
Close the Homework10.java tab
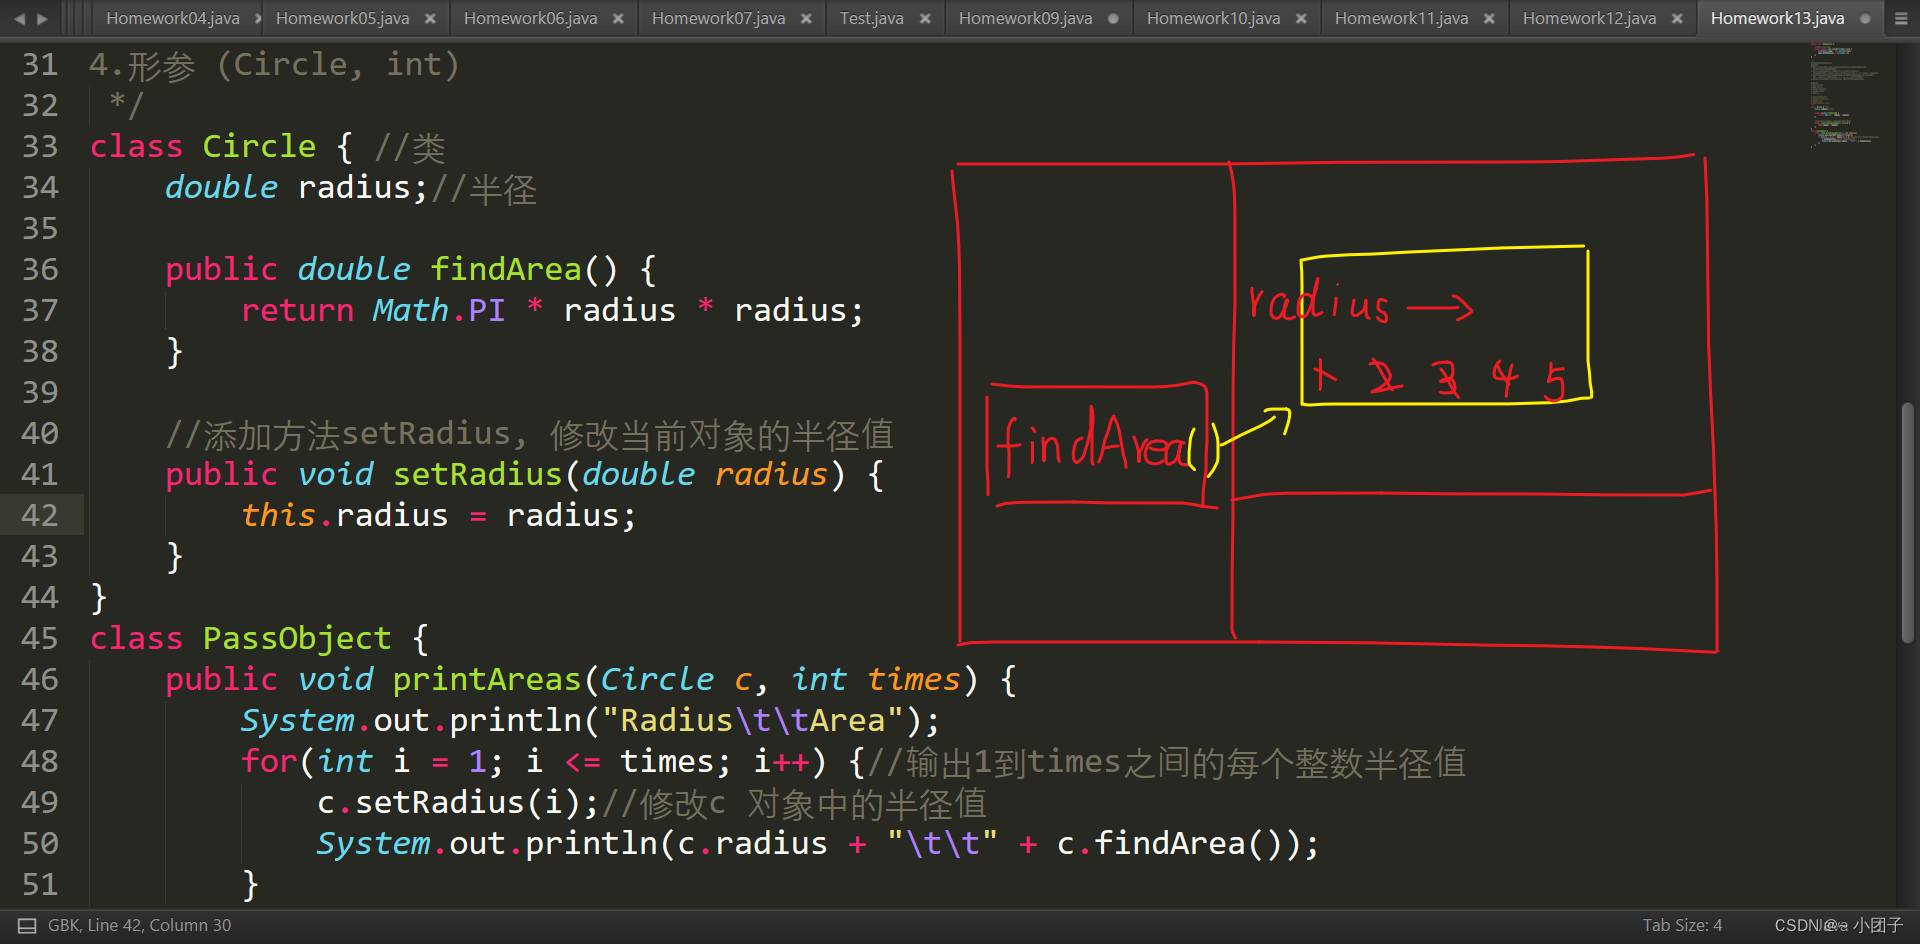tap(1301, 18)
